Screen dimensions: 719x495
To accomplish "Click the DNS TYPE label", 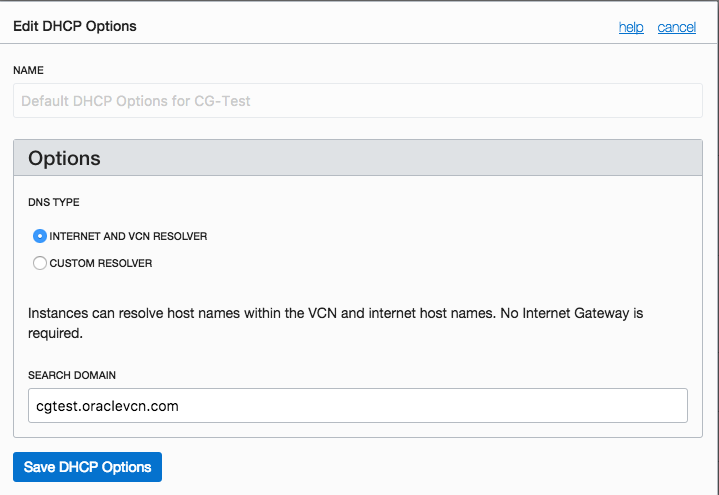I will coord(54,202).
